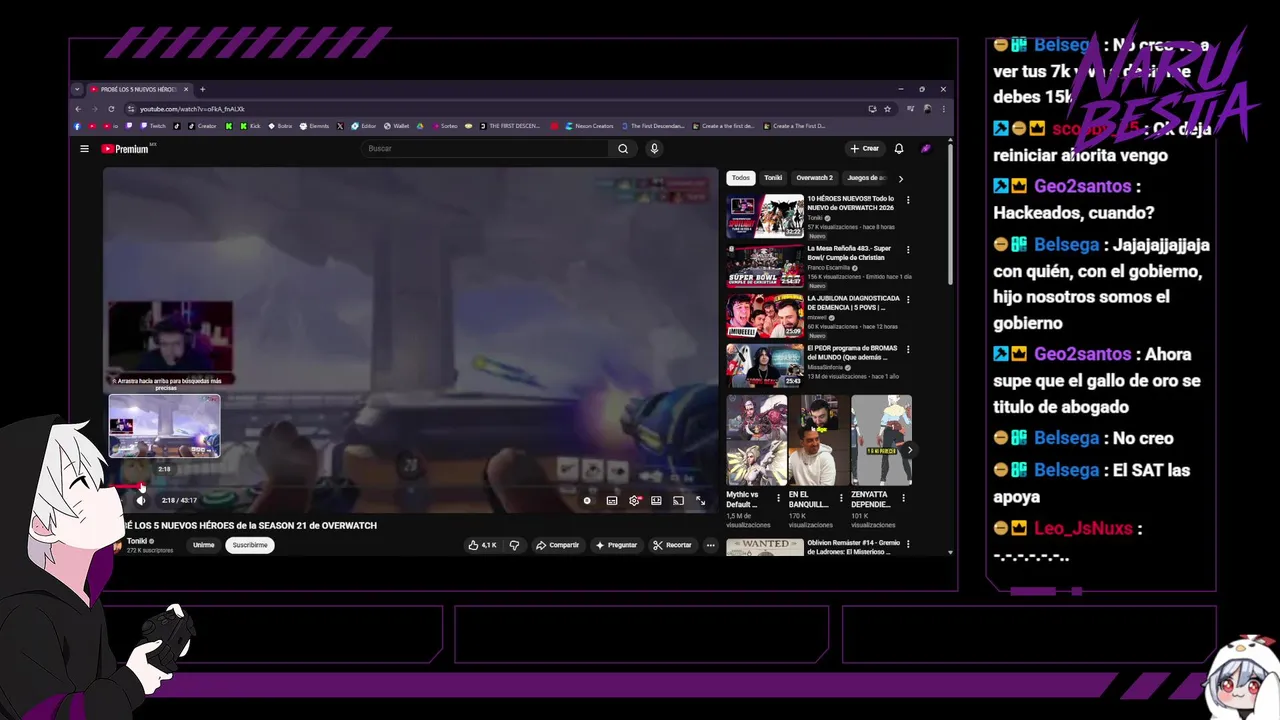Select the 'Overwatch 2' filter chip
The width and height of the screenshot is (1280, 720).
(x=814, y=178)
